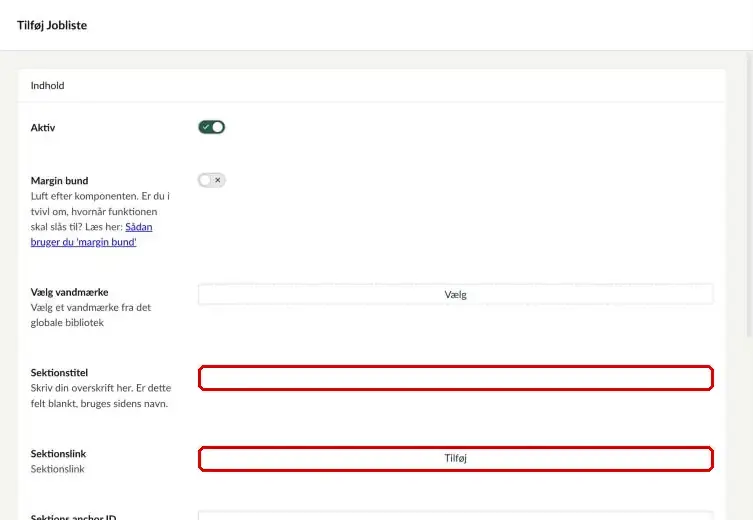Enable the Margin bund switch
Screen dimensions: 753x520
(211, 180)
